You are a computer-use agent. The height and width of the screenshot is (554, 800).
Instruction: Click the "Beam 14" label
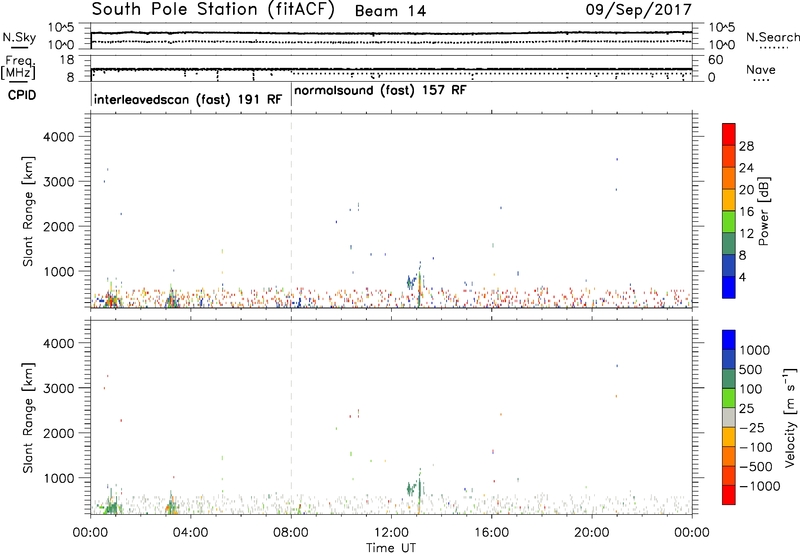coord(390,11)
